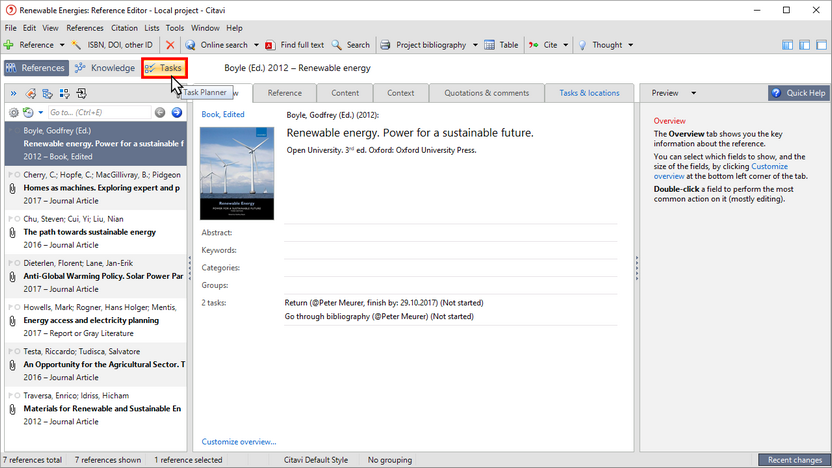Image resolution: width=832 pixels, height=468 pixels.
Task: Click paperclip icon on Chu reference
Action: 12,232
